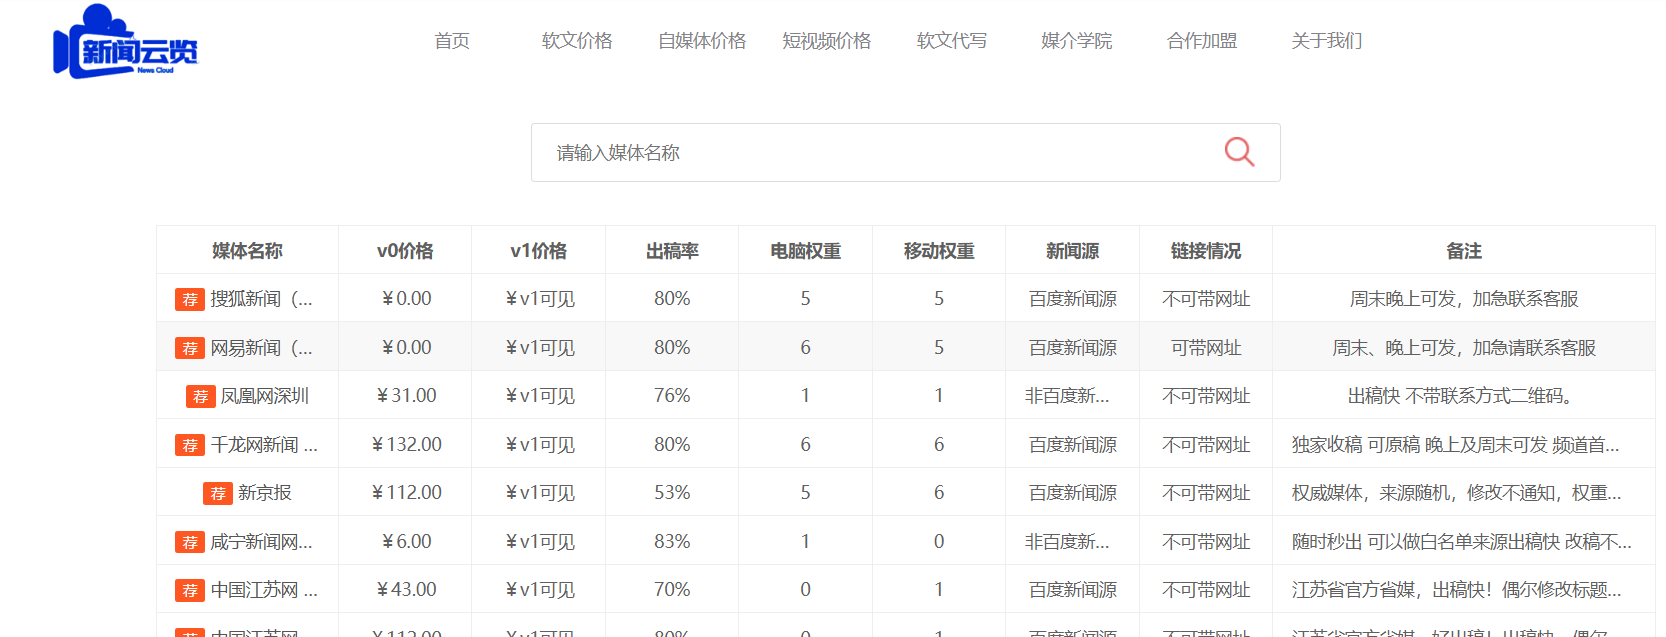Click the note starting 独家收稿 可原稿
This screenshot has width=1666, height=637.
click(x=1456, y=445)
